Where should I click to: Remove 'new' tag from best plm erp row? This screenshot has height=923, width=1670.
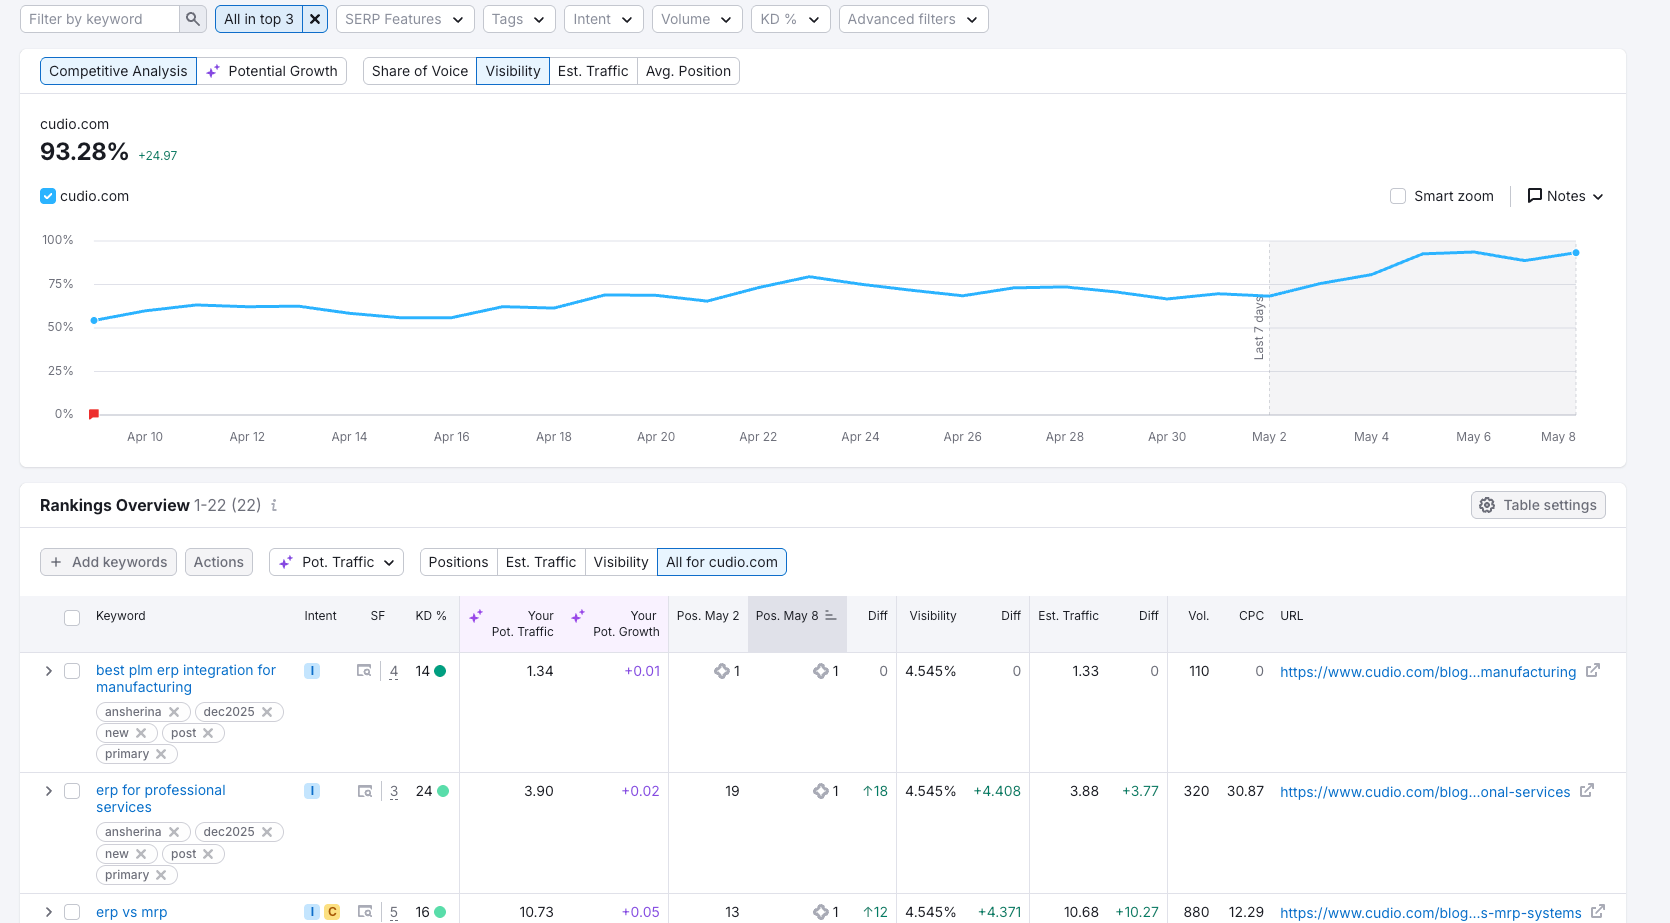click(x=141, y=733)
